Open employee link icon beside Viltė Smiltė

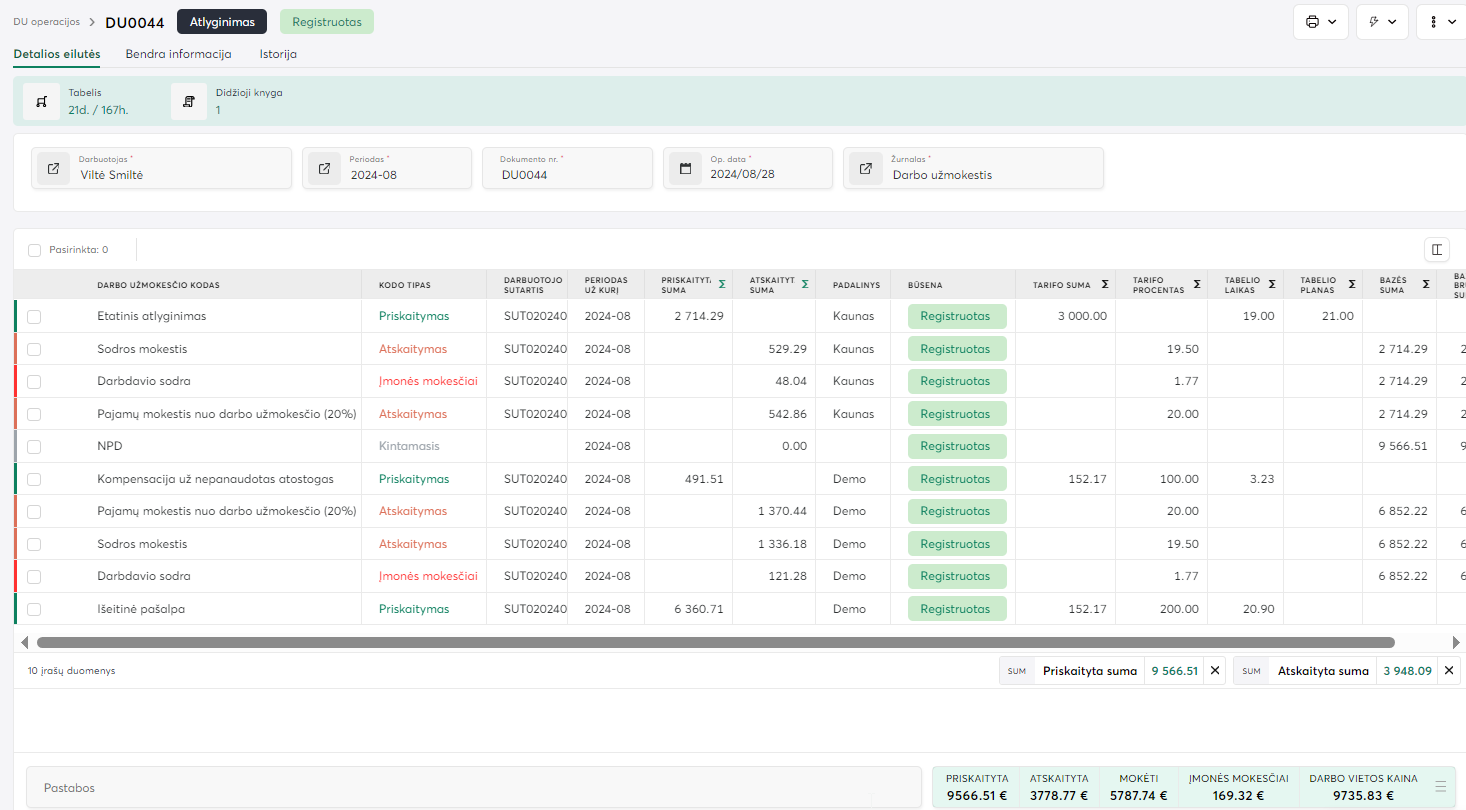click(x=53, y=168)
